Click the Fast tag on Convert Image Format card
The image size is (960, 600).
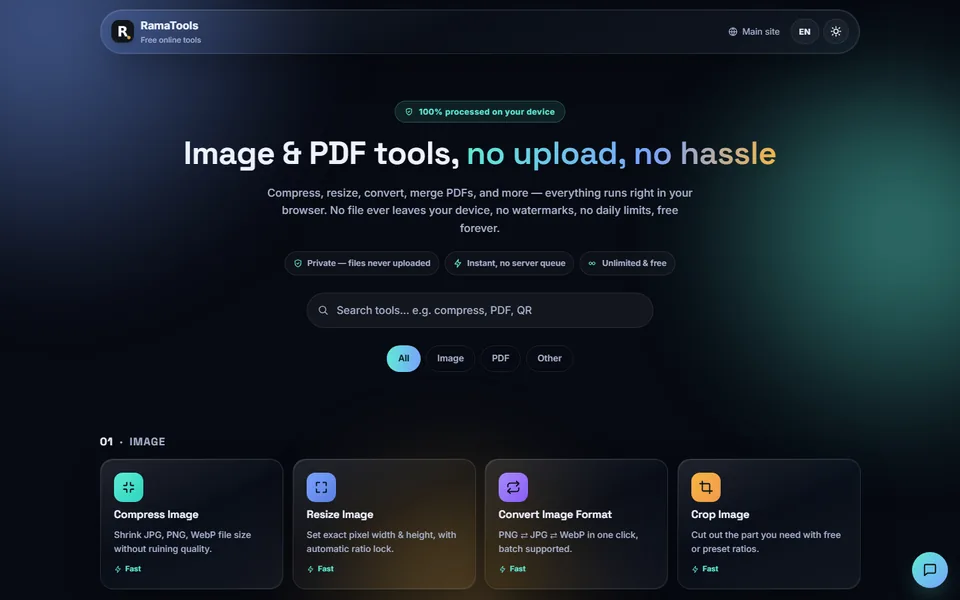[512, 569]
